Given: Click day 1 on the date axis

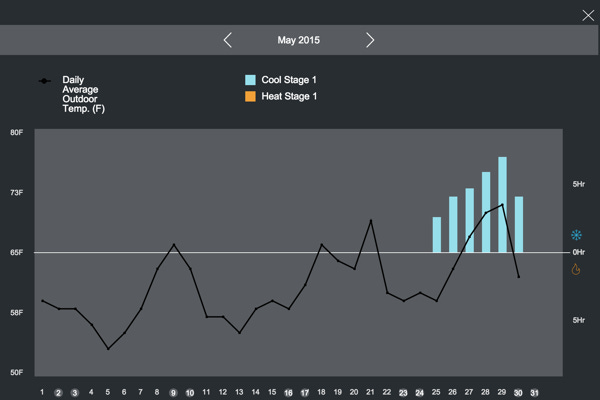Looking at the screenshot, I should coord(42,392).
